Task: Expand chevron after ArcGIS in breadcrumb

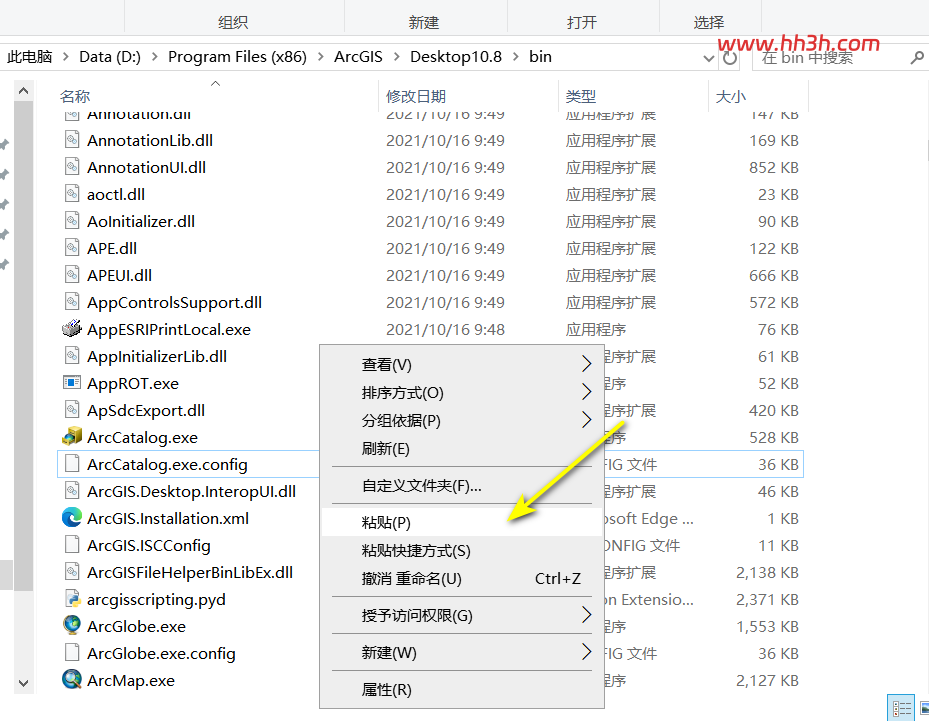Action: pos(396,57)
